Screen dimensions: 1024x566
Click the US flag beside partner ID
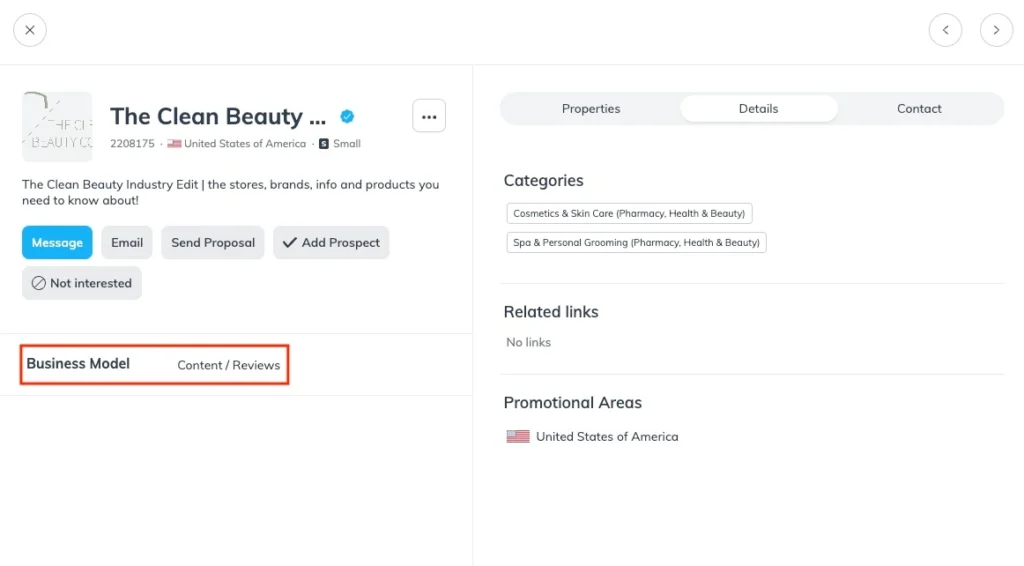point(175,144)
